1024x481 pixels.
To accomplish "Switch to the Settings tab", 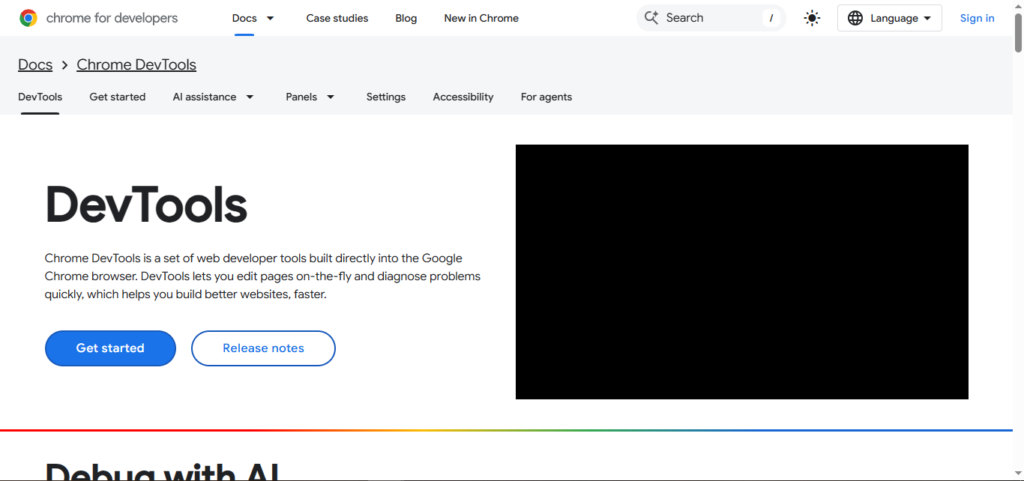I will click(386, 97).
